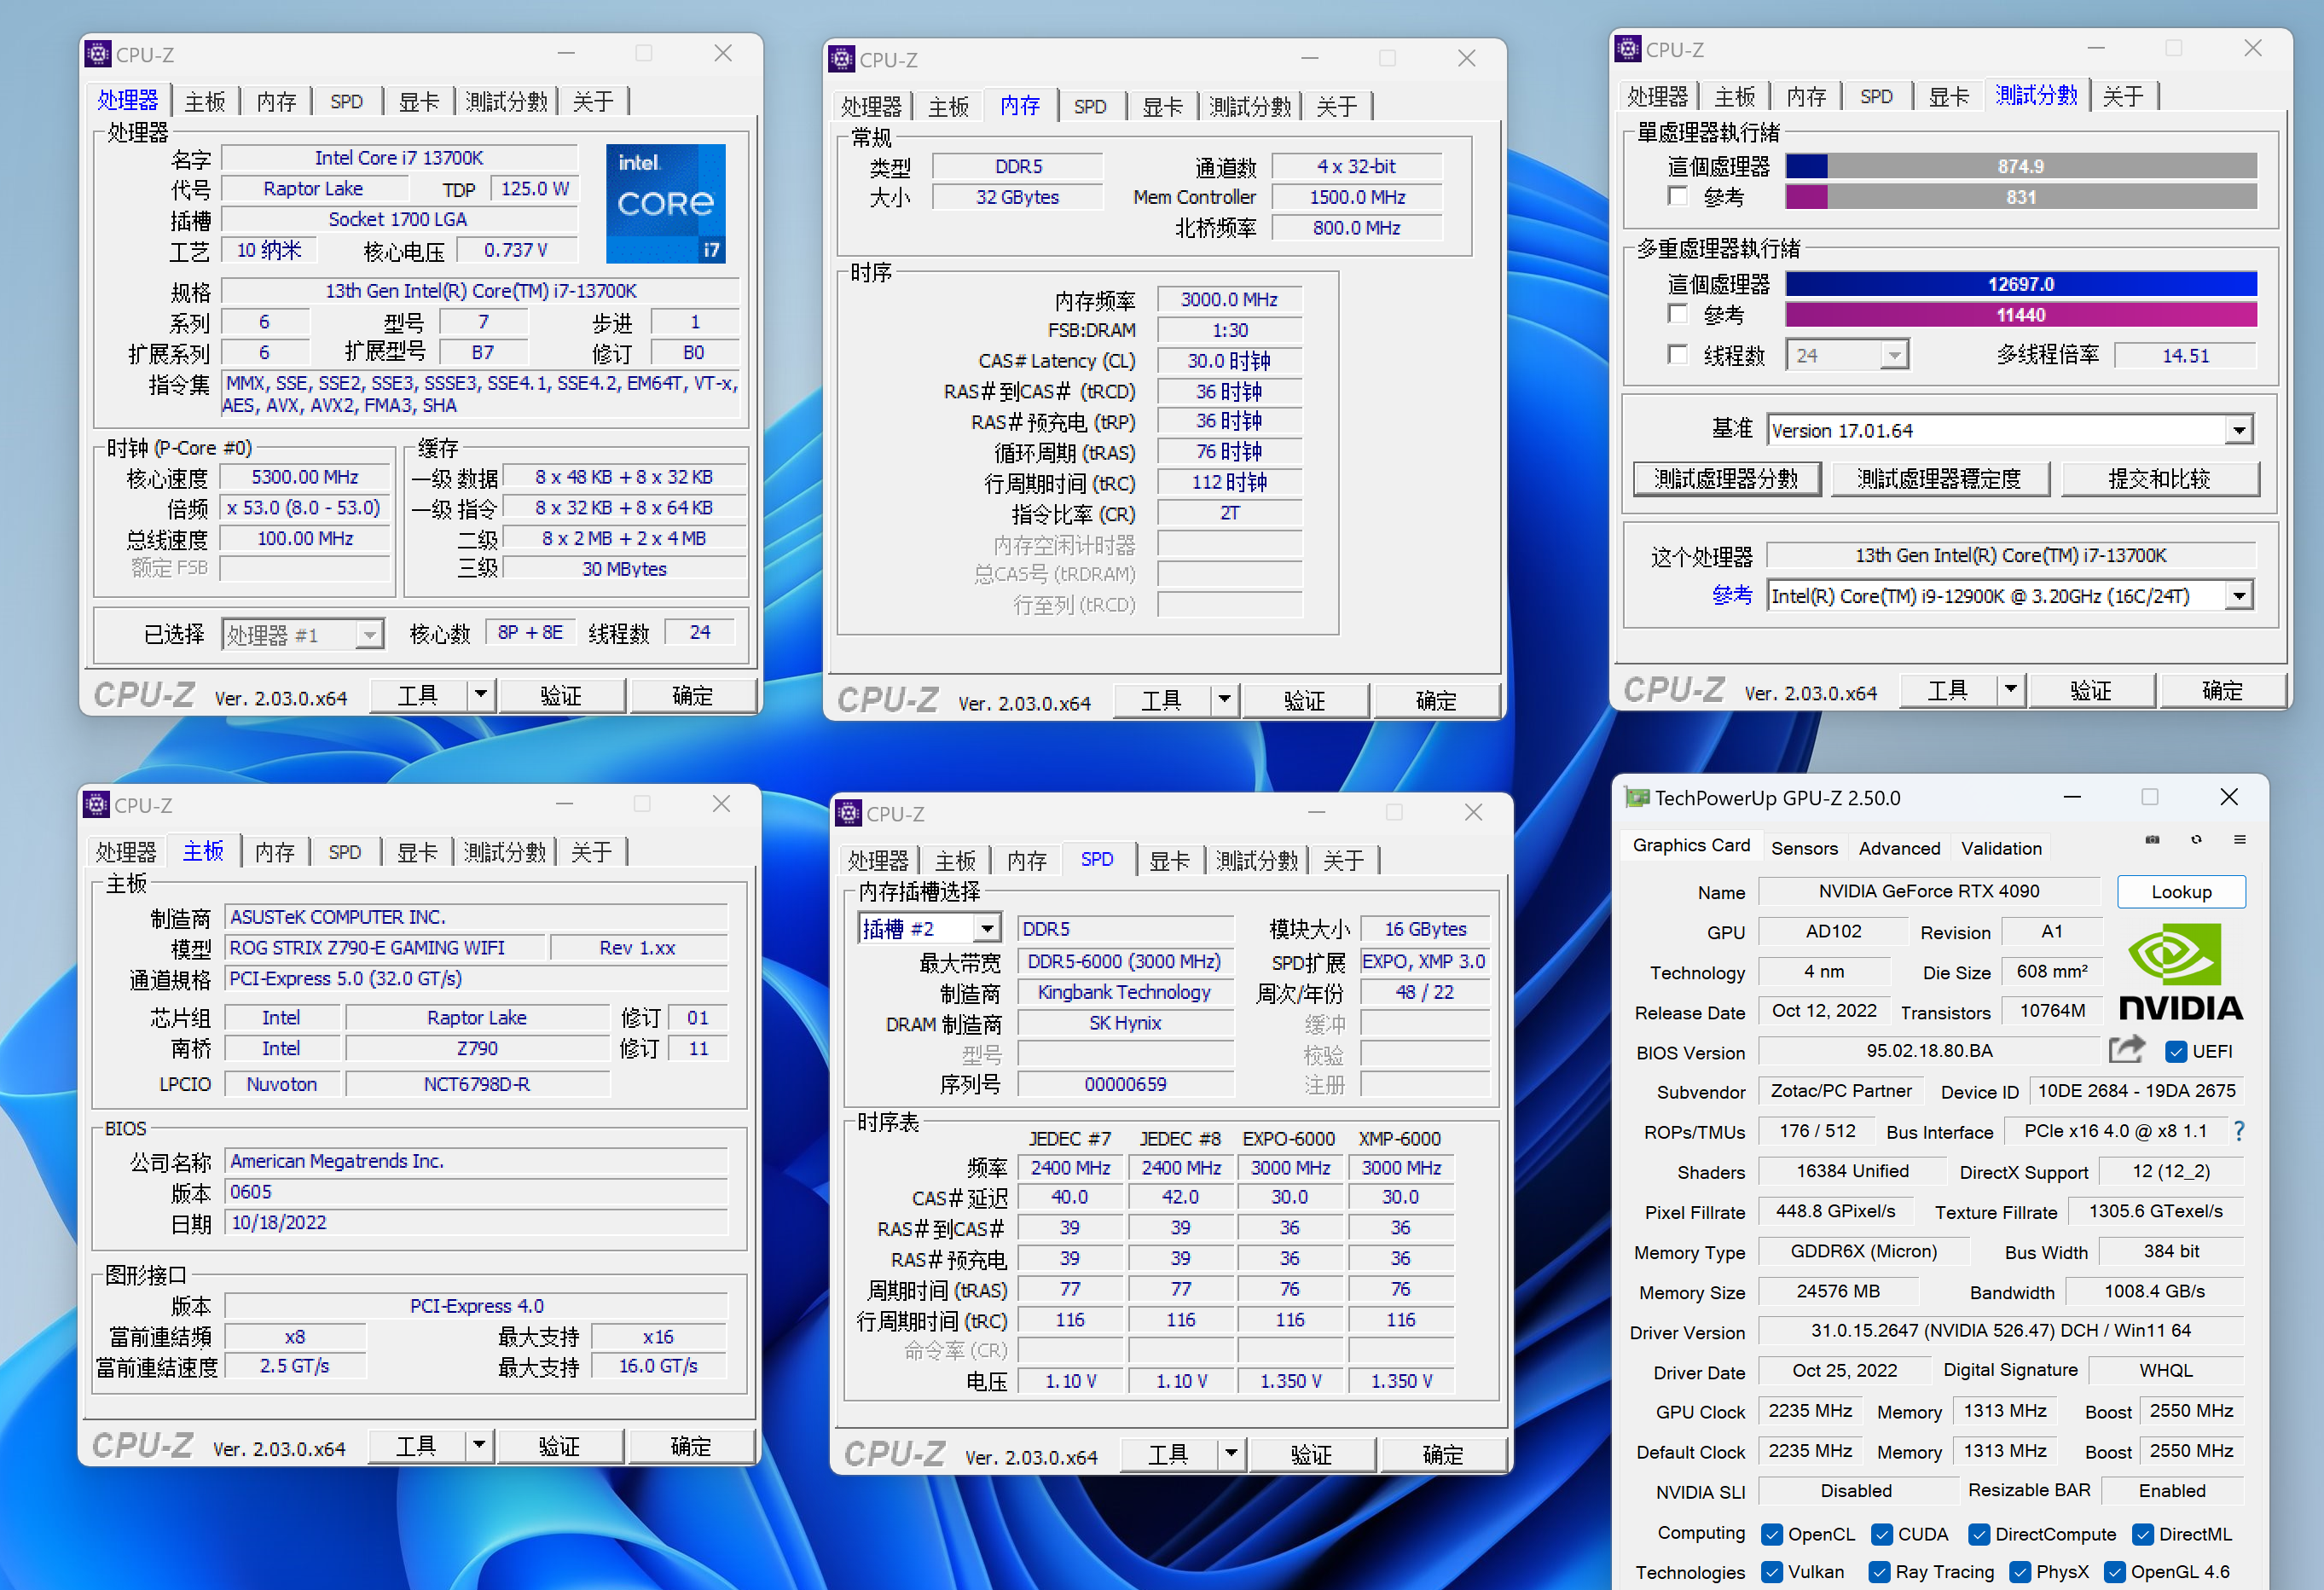2324x1590 pixels.
Task: Enable the 线程数 checkbox
Action: [1678, 354]
